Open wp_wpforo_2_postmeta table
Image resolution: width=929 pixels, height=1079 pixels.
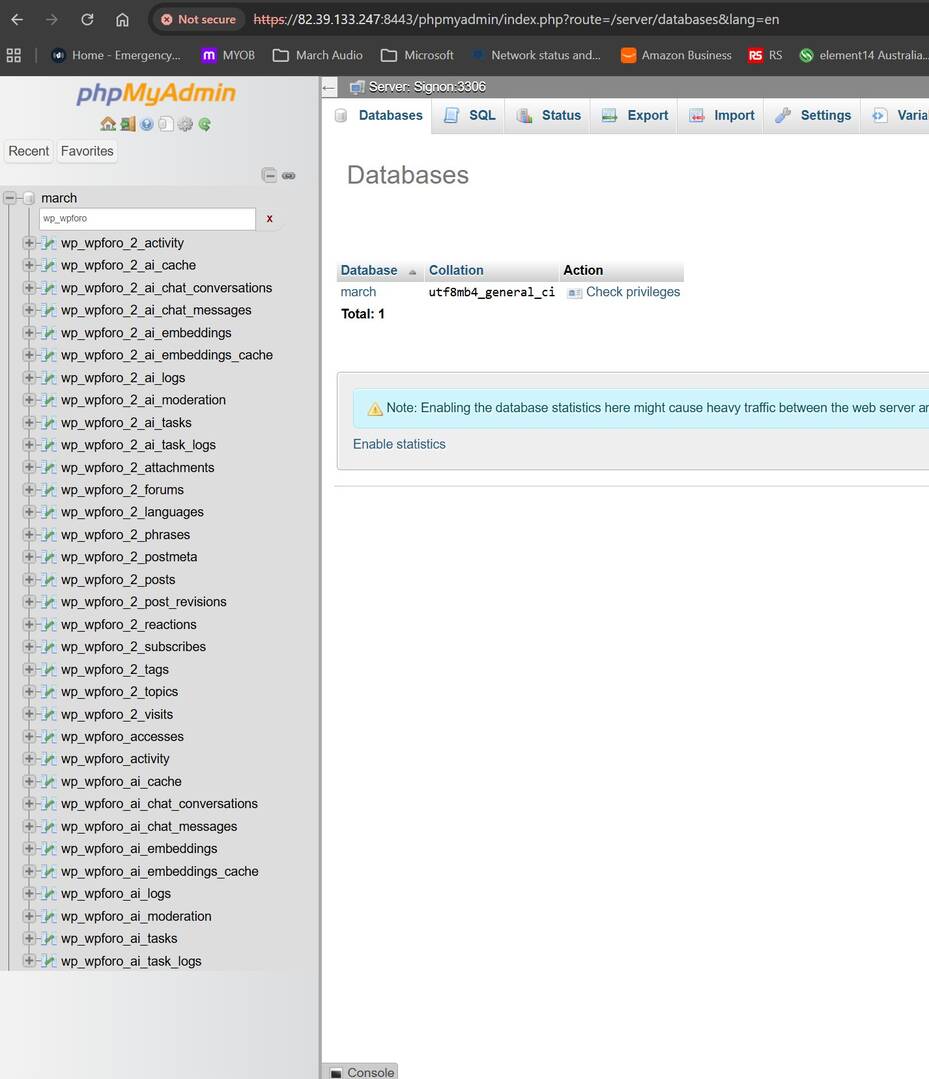(129, 557)
